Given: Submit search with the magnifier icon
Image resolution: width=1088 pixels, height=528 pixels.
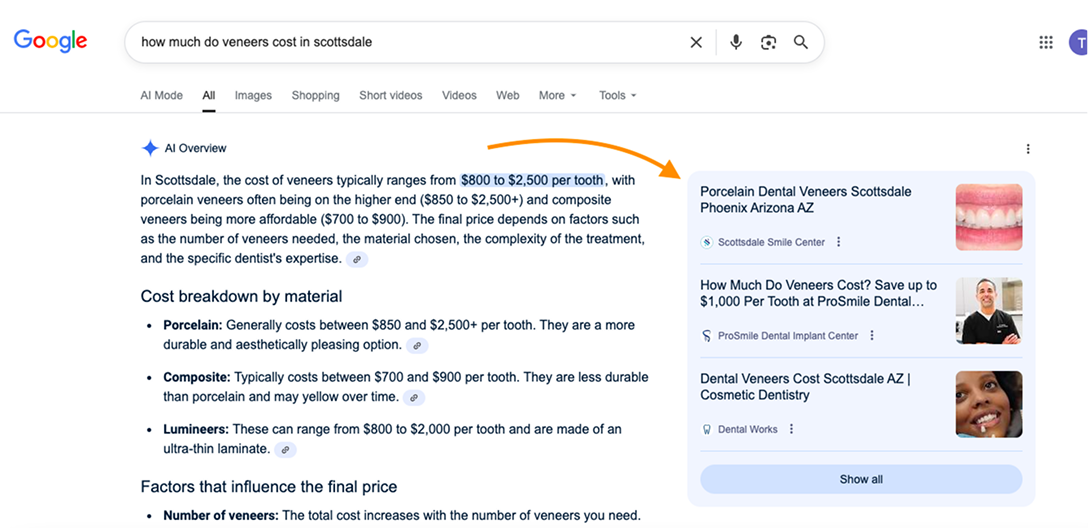Looking at the screenshot, I should click(x=801, y=42).
